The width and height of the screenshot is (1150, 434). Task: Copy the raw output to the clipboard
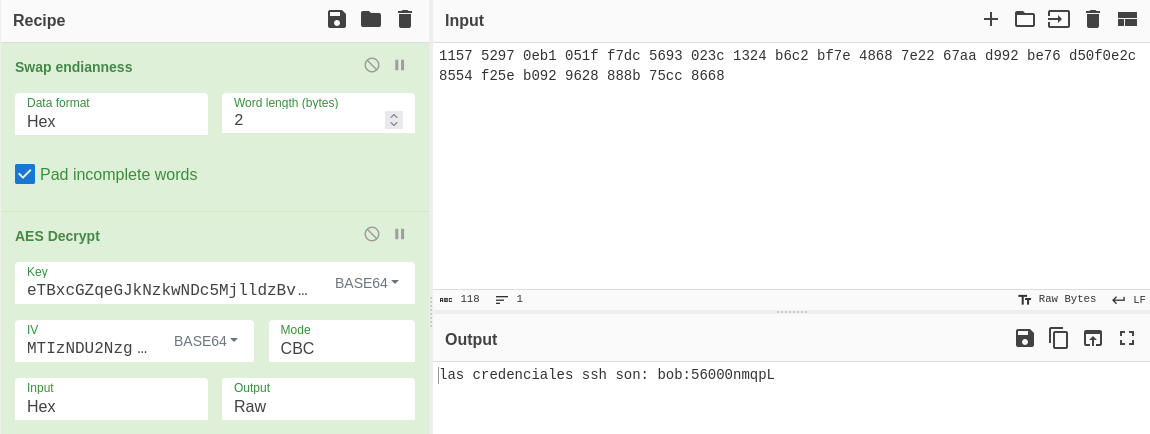(x=1058, y=338)
